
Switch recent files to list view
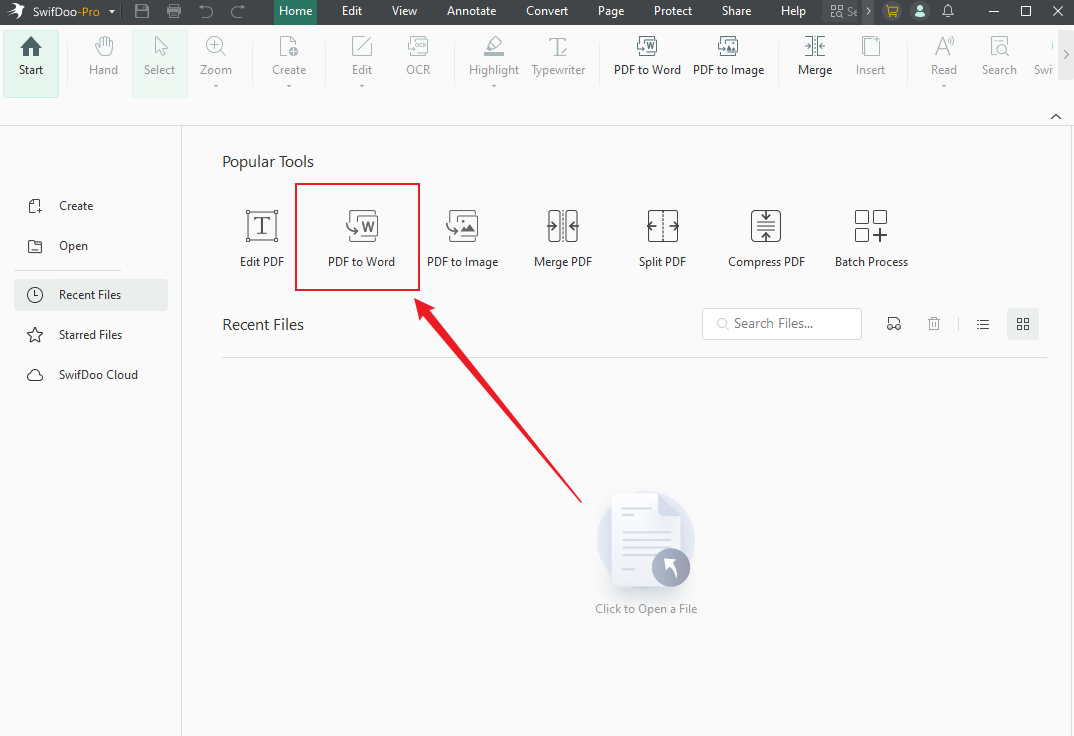click(x=983, y=324)
